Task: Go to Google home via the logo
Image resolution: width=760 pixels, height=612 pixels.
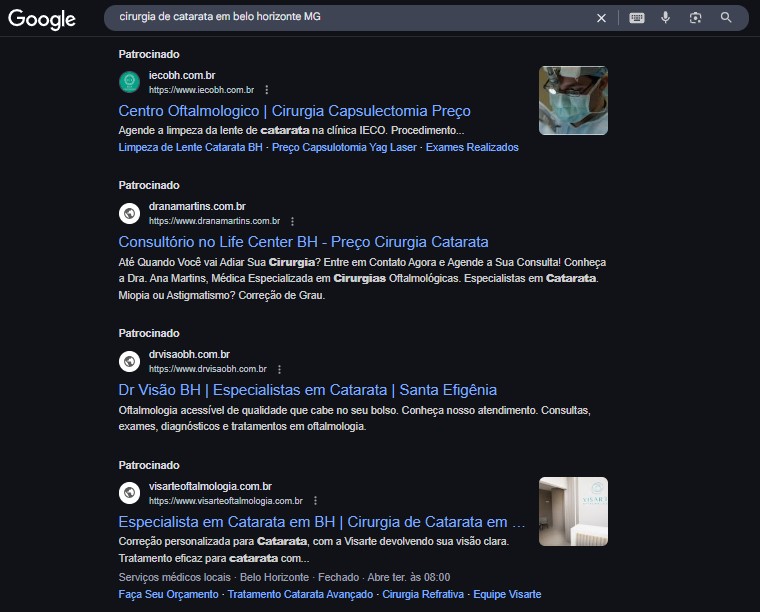Action: pyautogui.click(x=42, y=19)
